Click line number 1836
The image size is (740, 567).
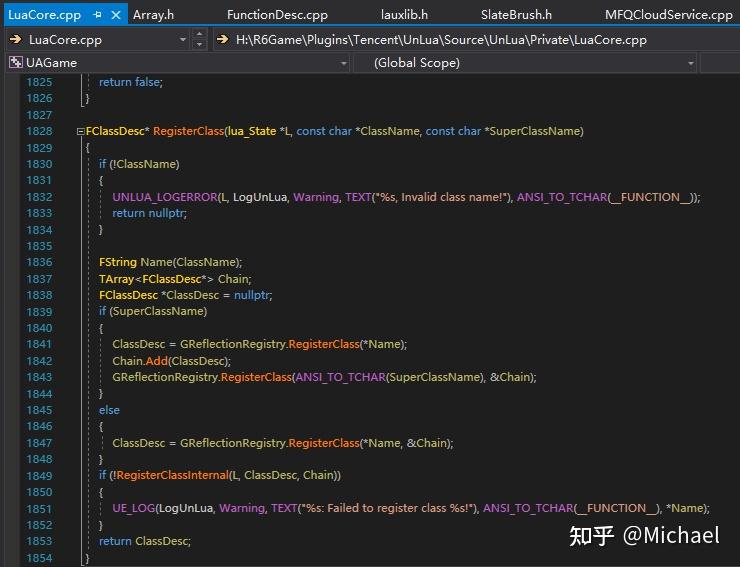39,262
